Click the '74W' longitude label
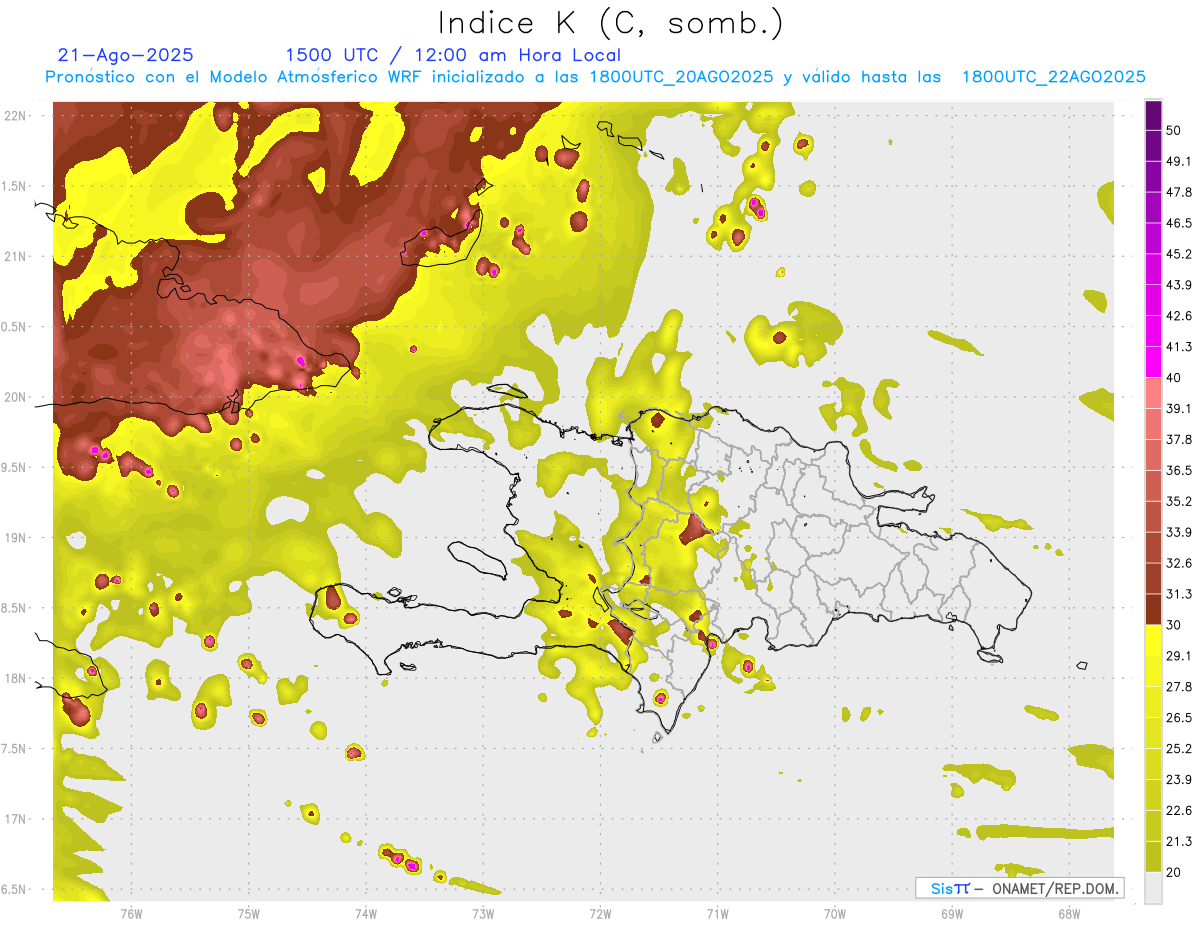This screenshot has height=927, width=1200. point(366,913)
